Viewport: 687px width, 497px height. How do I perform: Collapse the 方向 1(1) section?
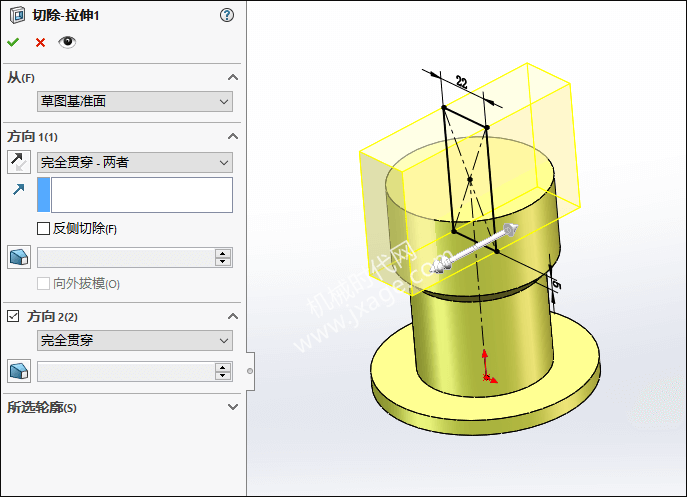(x=233, y=136)
